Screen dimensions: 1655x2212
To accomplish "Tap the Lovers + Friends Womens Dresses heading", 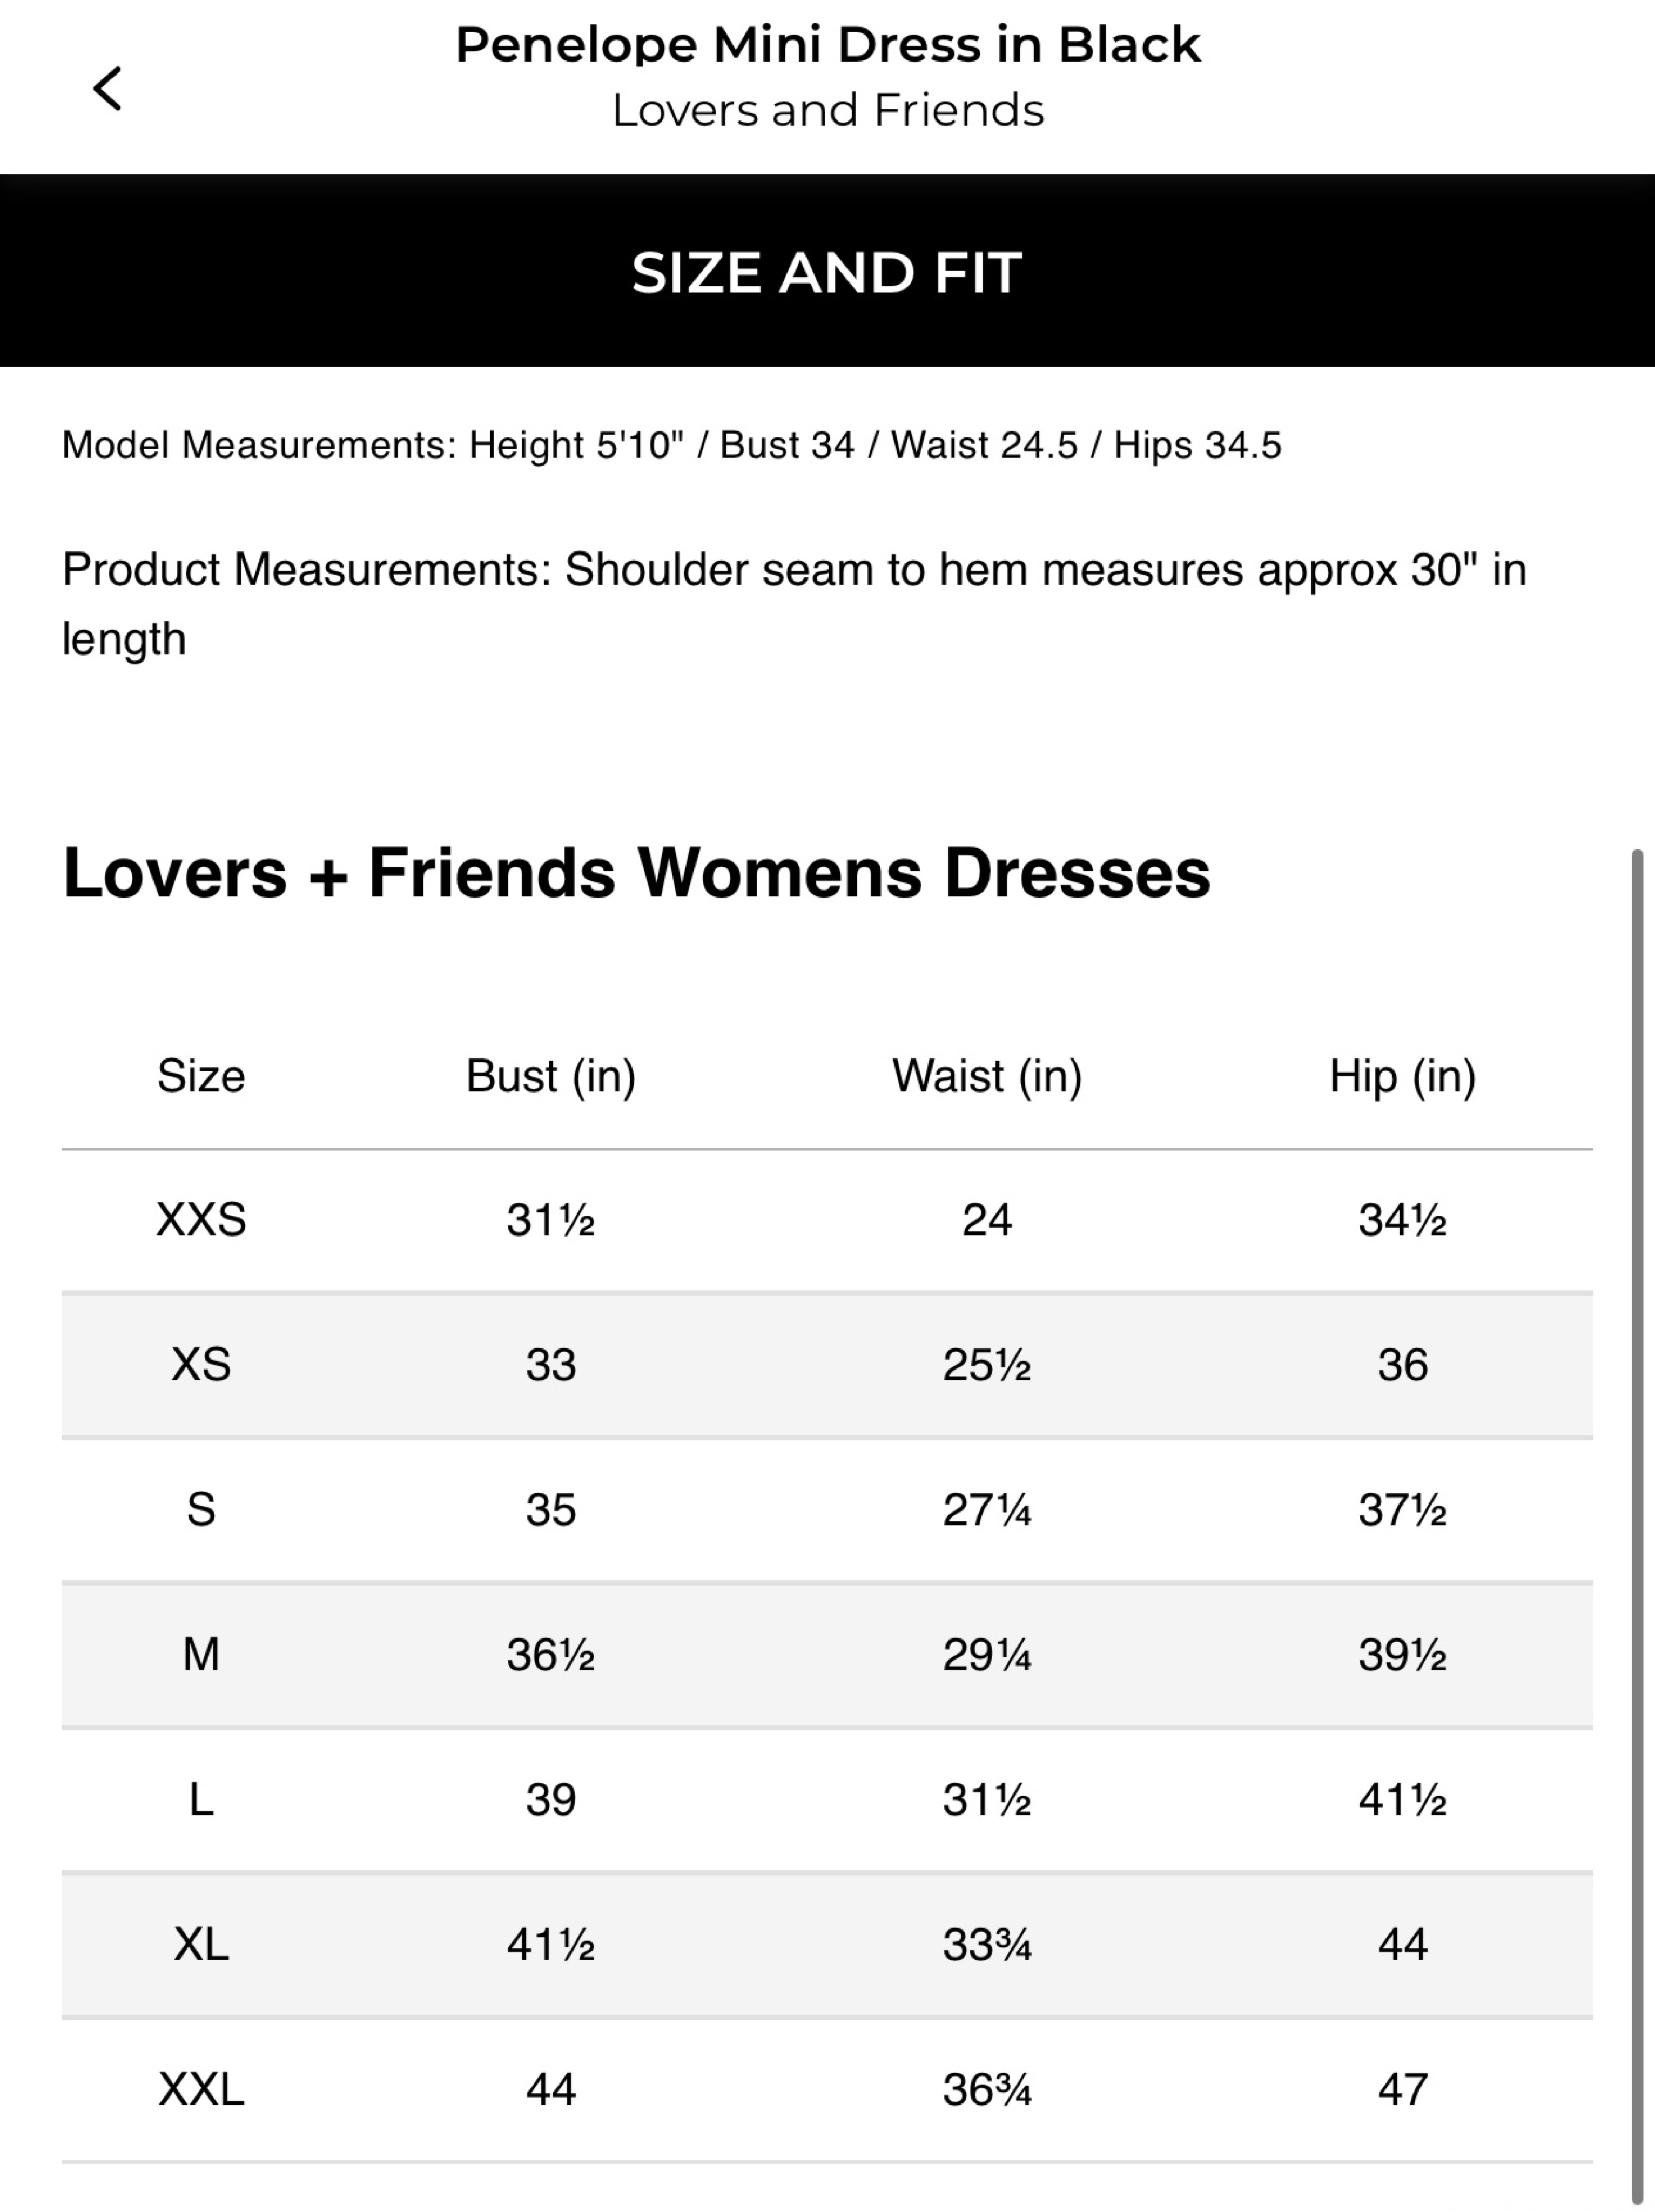I will pyautogui.click(x=636, y=873).
